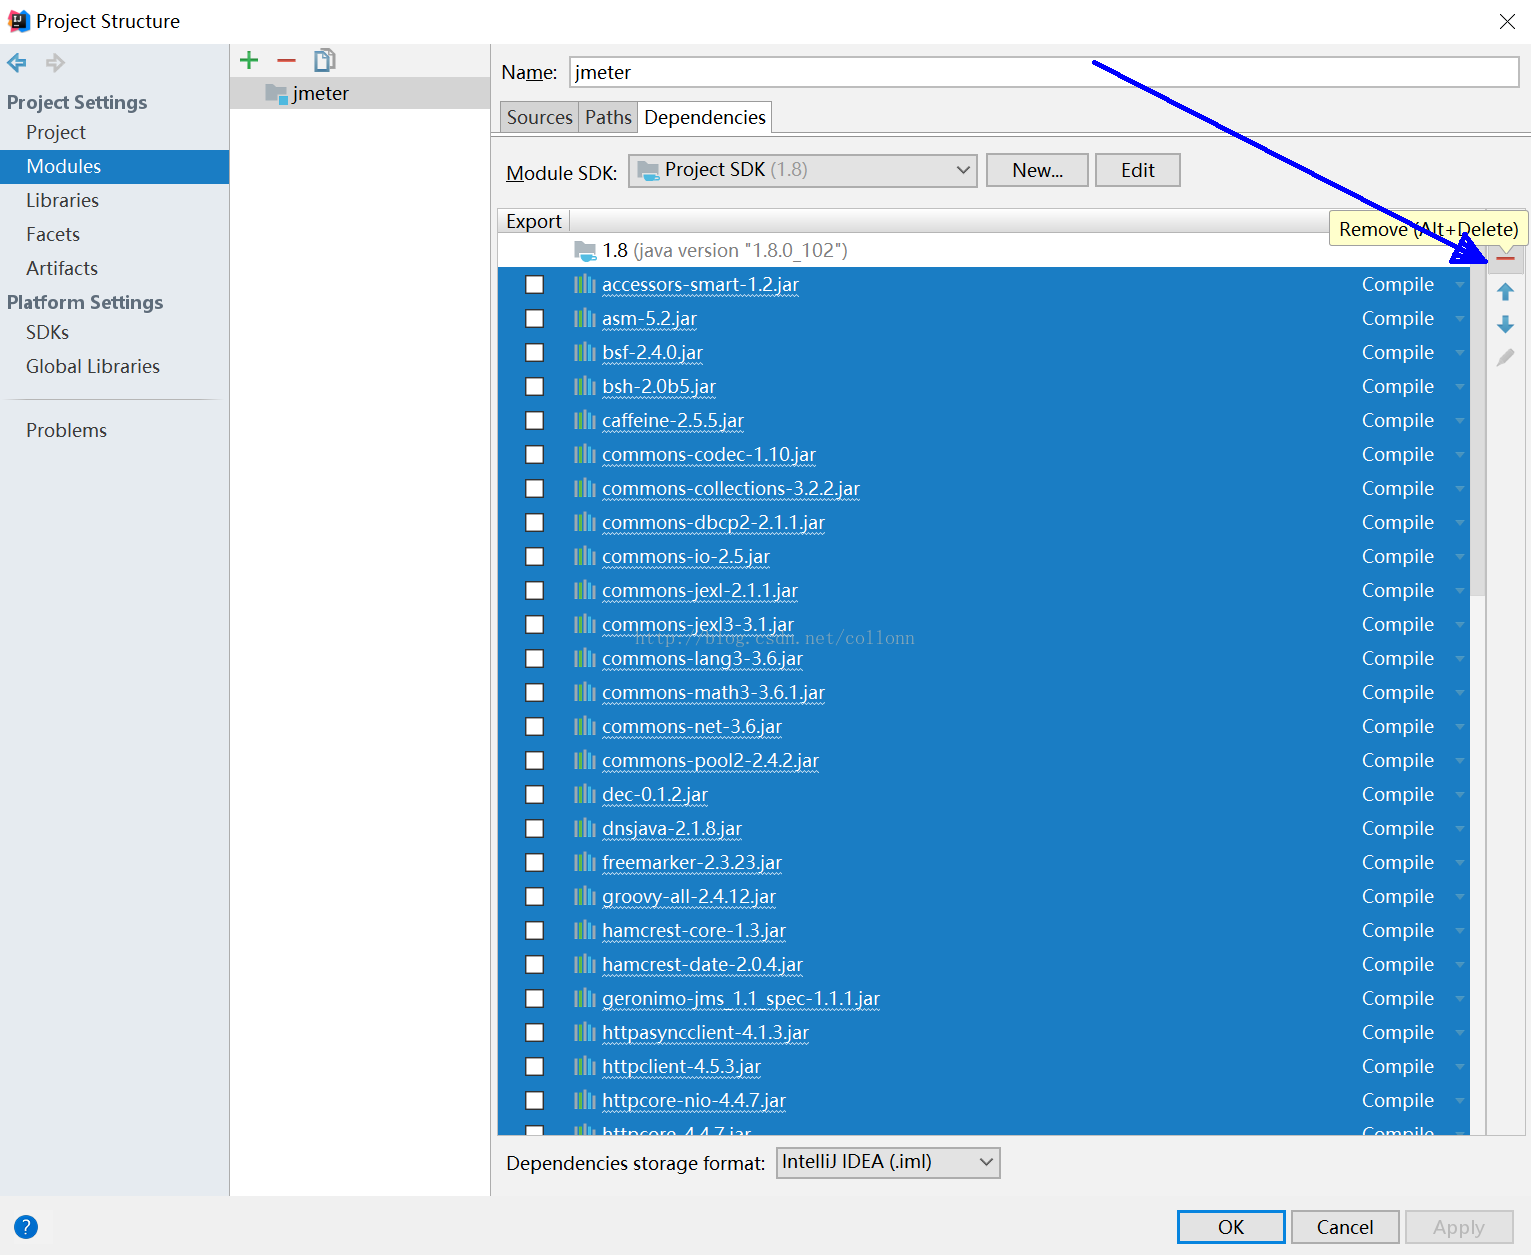Click the Edit SDK button
The image size is (1531, 1255).
pos(1137,170)
